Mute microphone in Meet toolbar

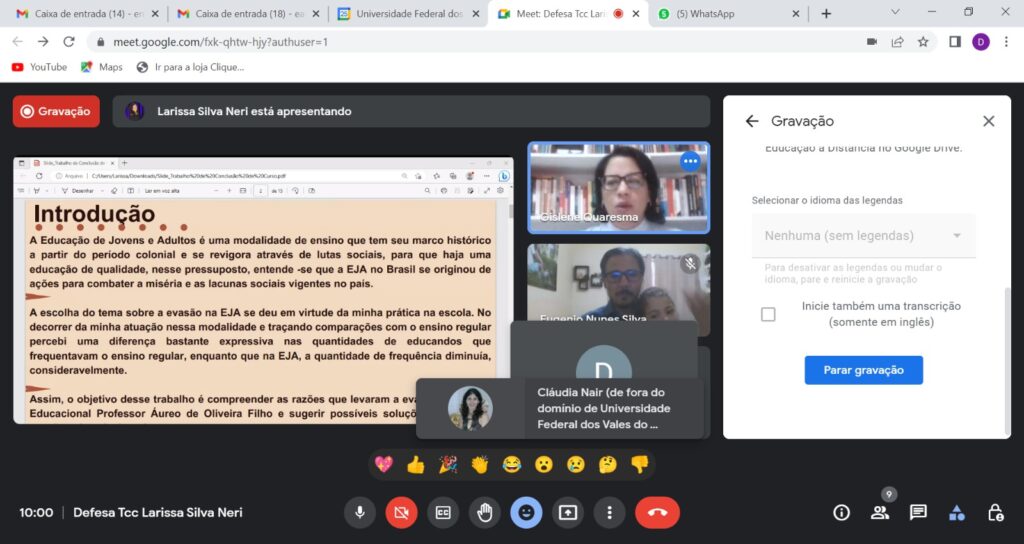click(x=359, y=513)
